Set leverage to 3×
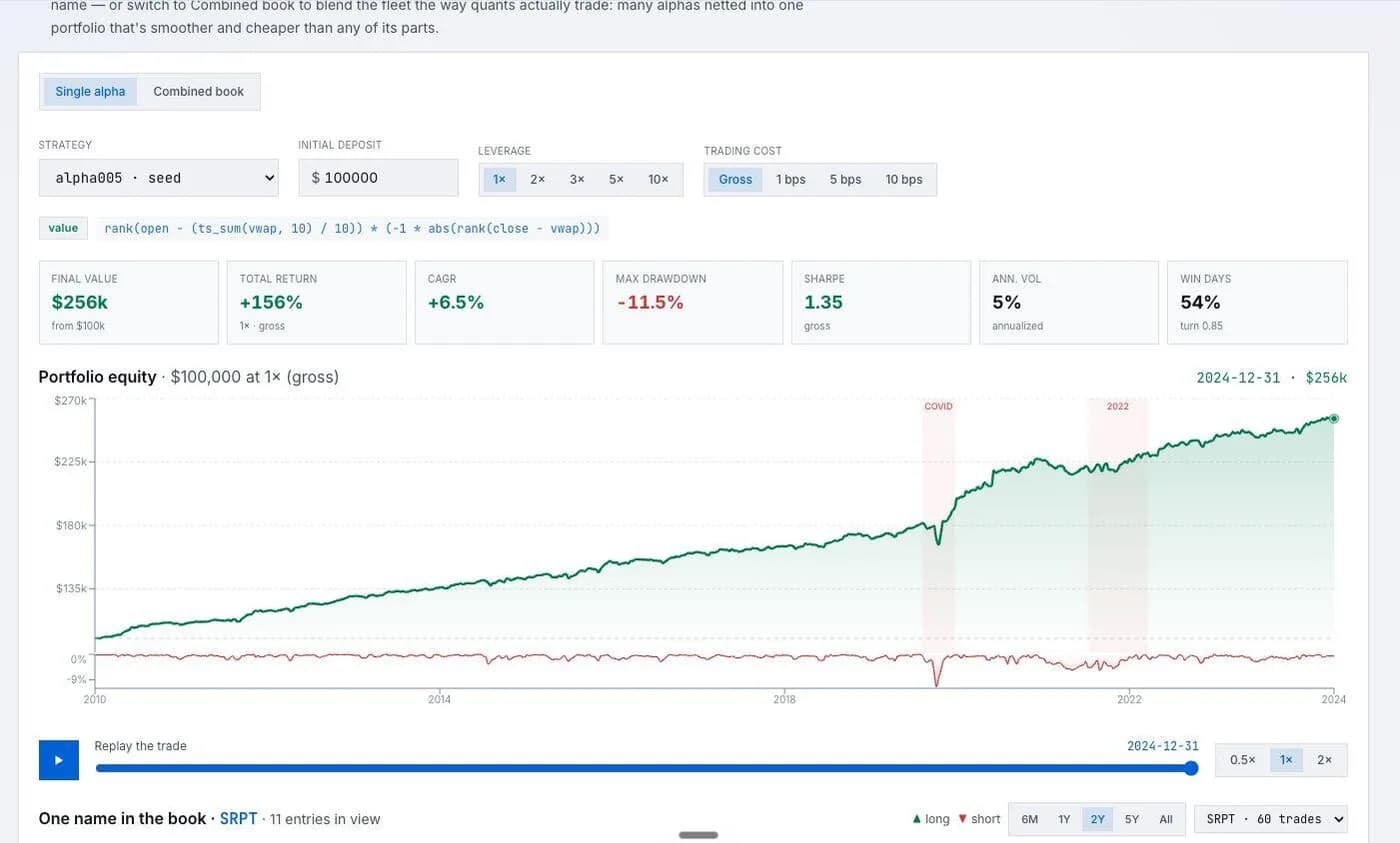Image resolution: width=1400 pixels, height=843 pixels. point(577,179)
